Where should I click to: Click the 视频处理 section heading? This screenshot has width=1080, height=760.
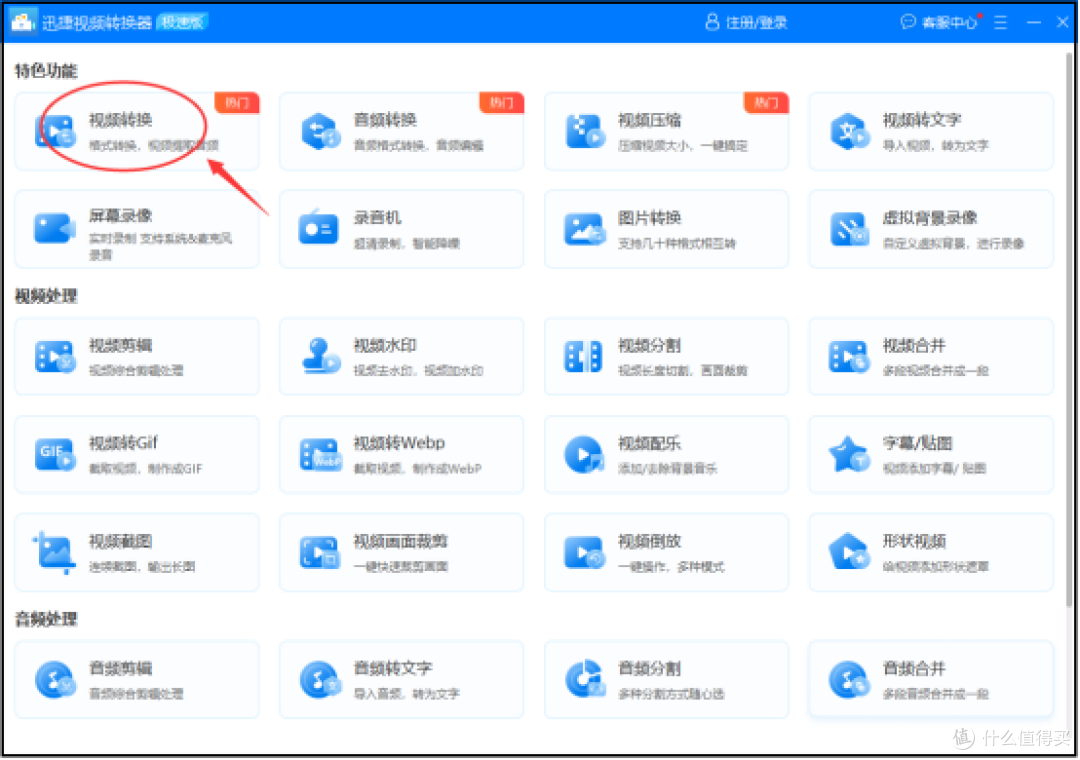pos(46,296)
